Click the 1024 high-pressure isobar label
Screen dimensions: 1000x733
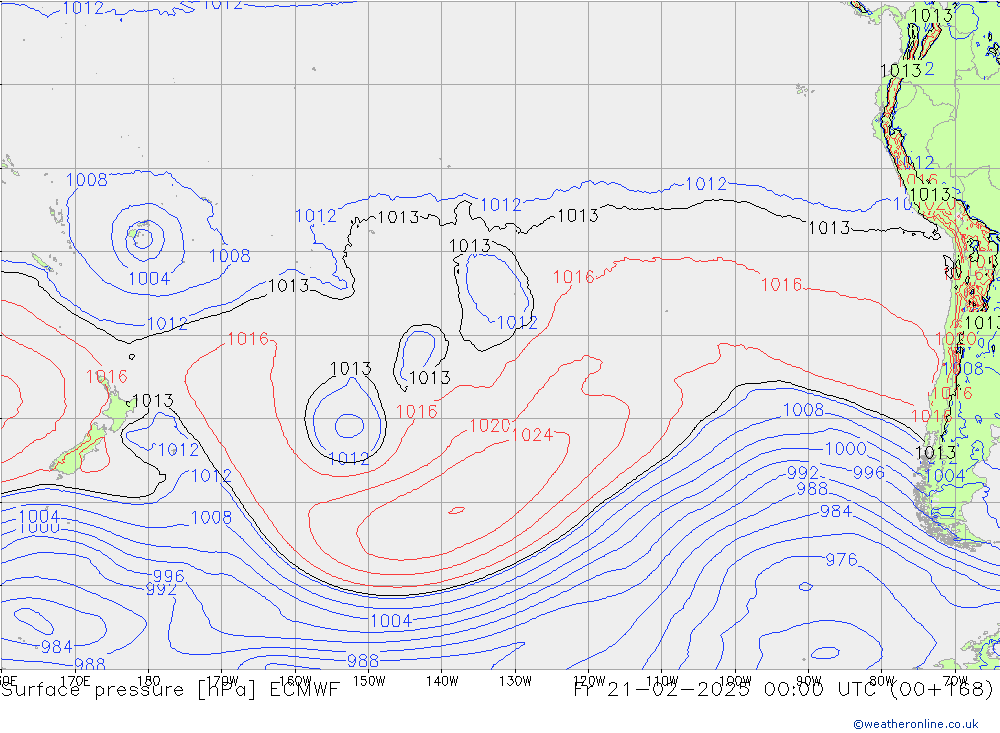(532, 434)
